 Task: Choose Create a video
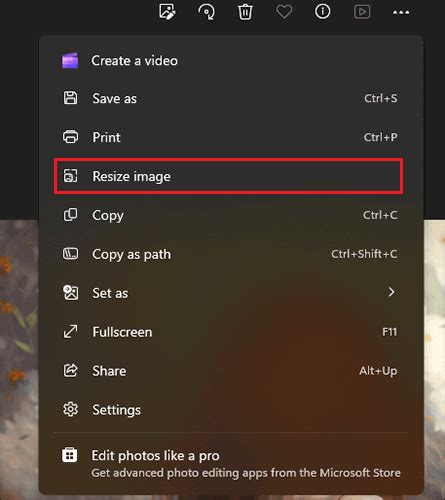click(x=231, y=61)
